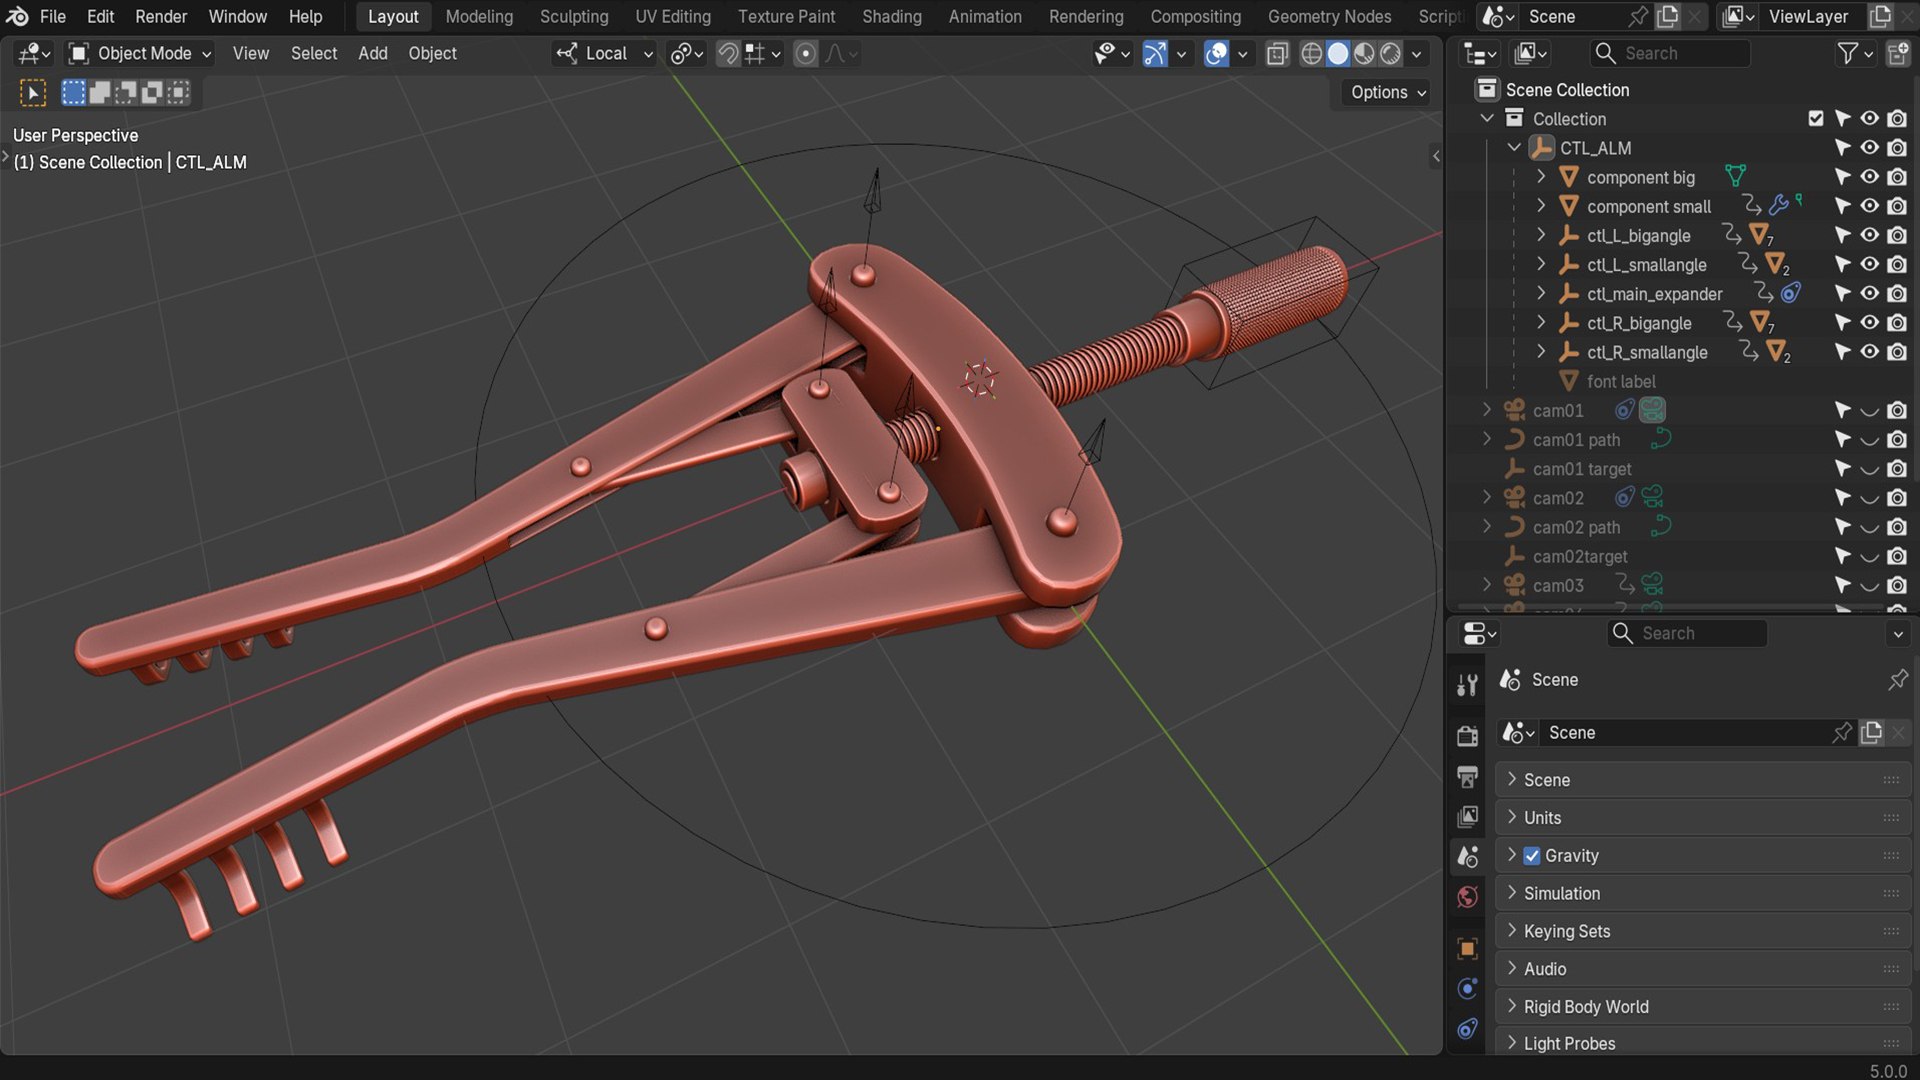Open the World properties tab
Image resolution: width=1920 pixels, height=1080 pixels.
tap(1467, 896)
